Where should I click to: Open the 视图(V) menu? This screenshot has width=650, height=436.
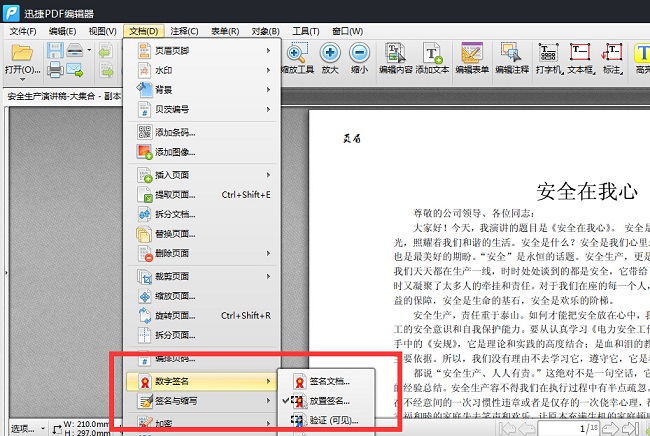[x=102, y=31]
